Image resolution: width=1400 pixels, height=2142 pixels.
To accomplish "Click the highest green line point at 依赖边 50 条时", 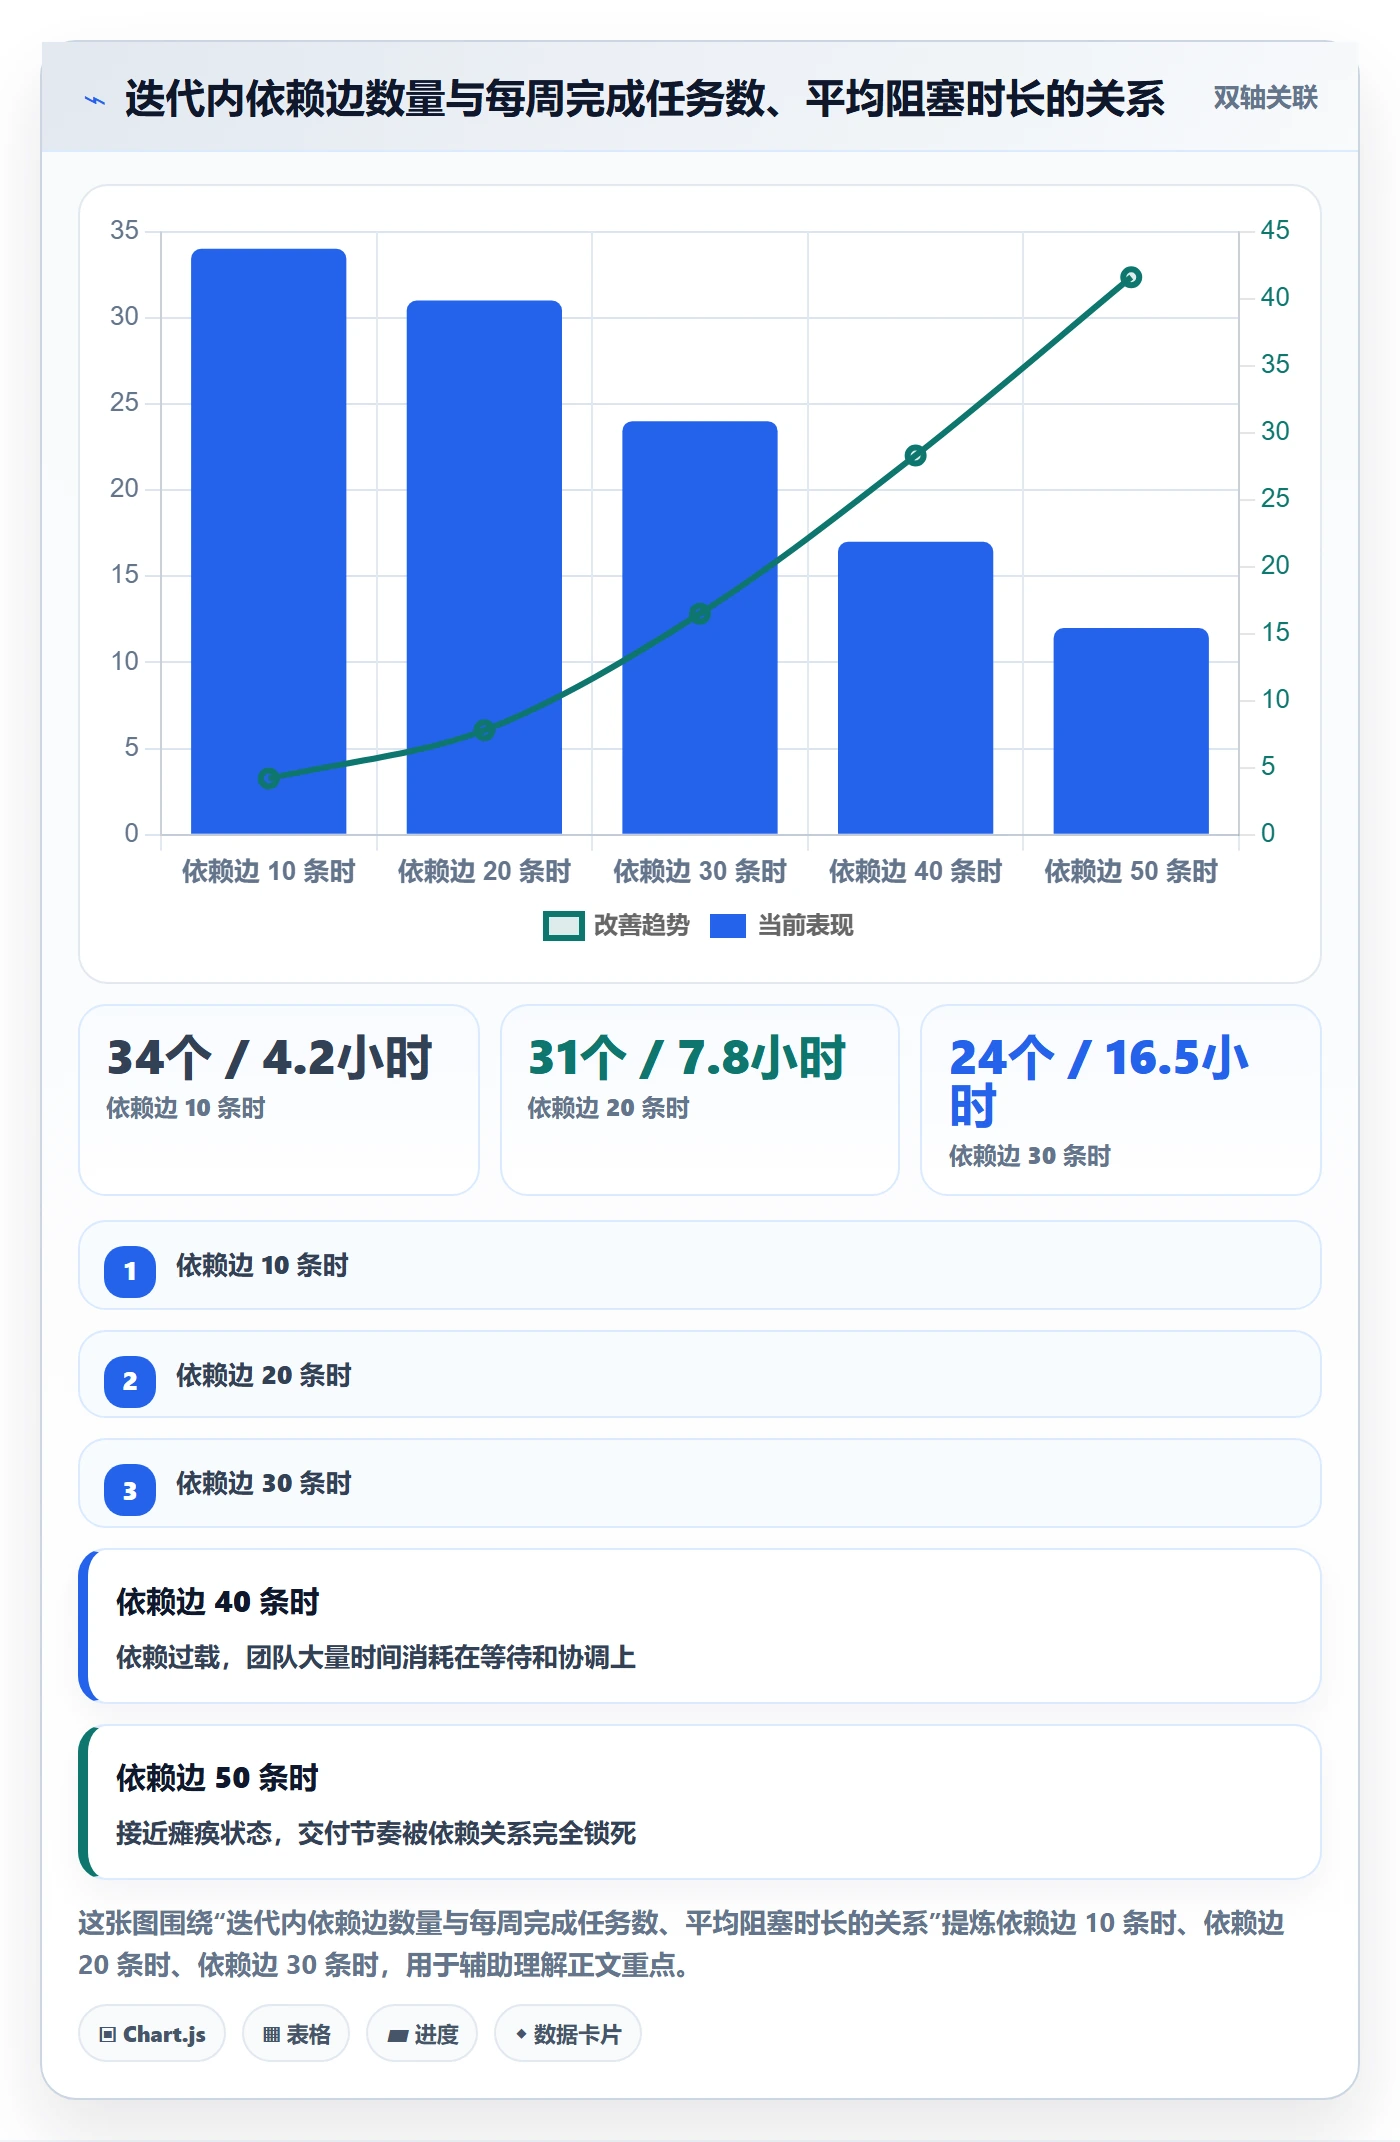I will pos(1131,277).
